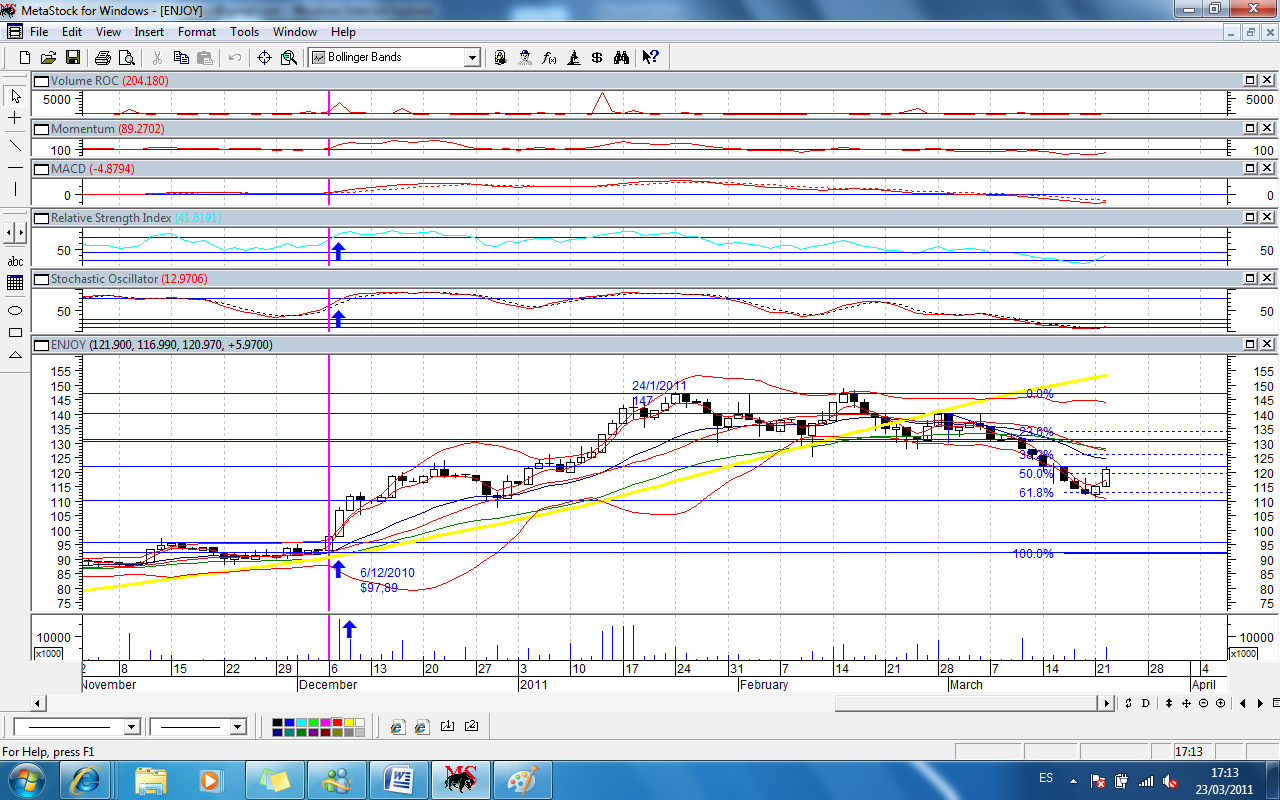The height and width of the screenshot is (800, 1280).
Task: Select the vertical line drawing tool
Action: (x=15, y=189)
